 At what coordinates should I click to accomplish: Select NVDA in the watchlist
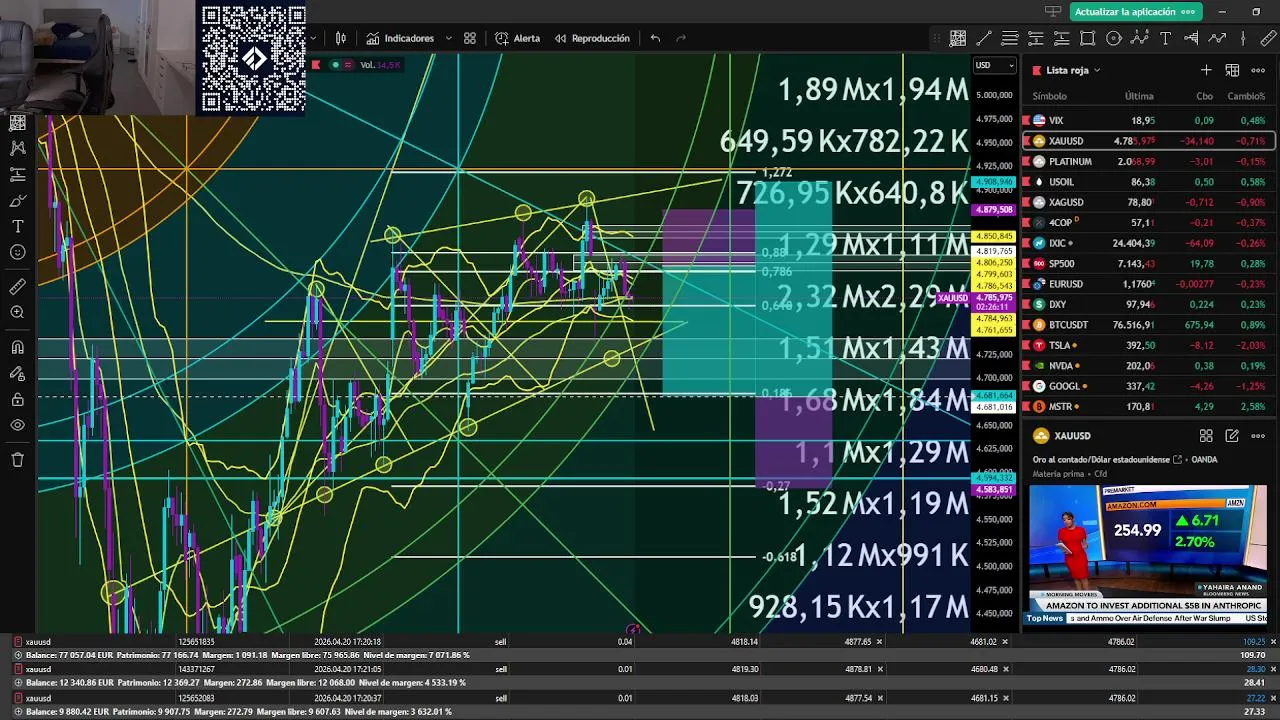coord(1148,366)
